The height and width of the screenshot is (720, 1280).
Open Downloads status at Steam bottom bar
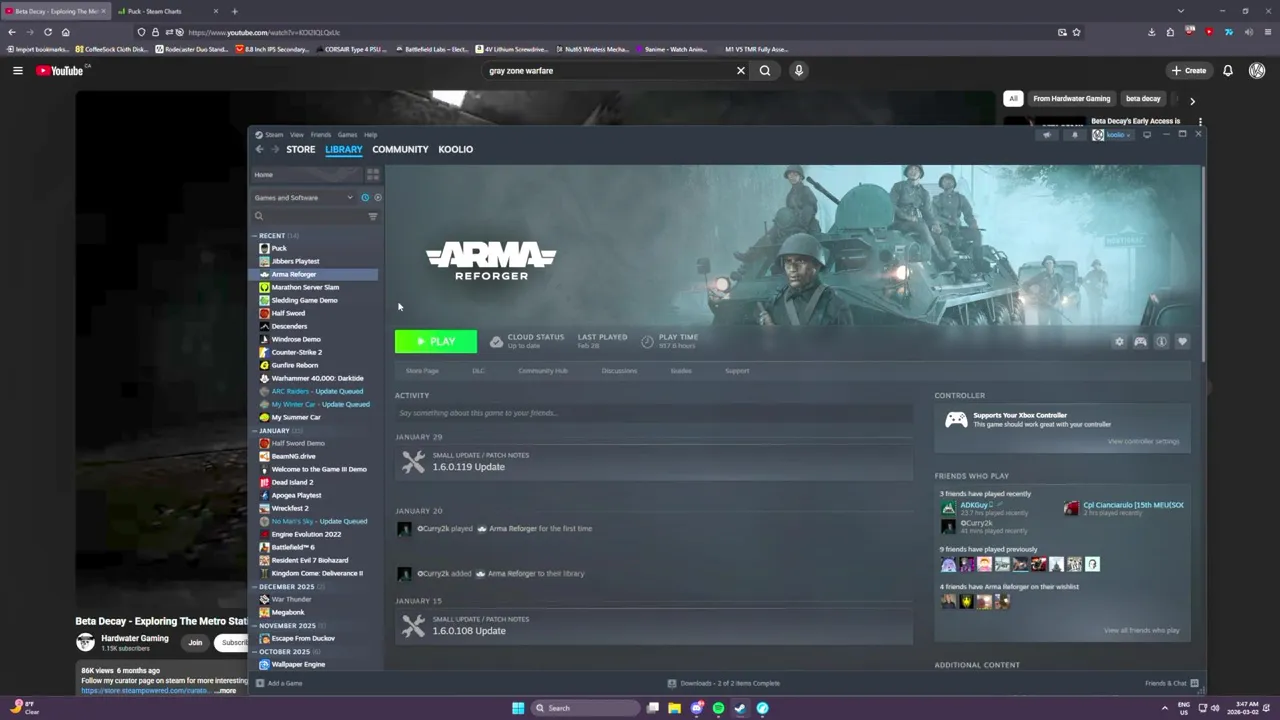[724, 683]
